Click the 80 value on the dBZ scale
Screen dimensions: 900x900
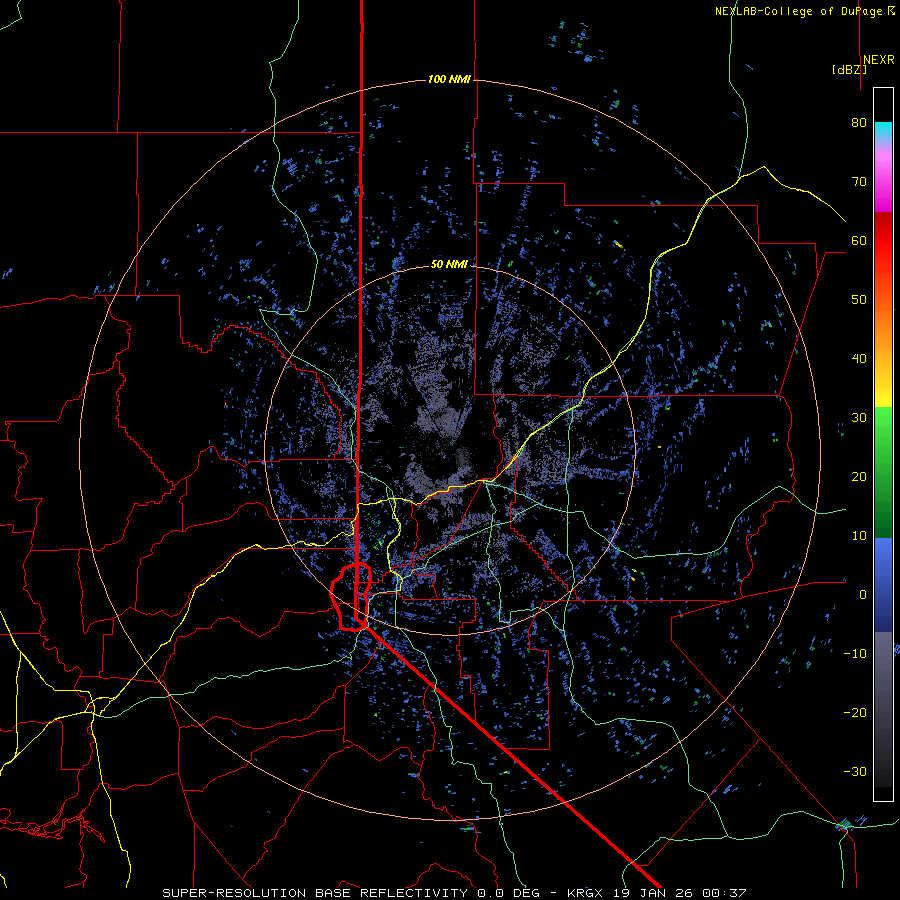(x=859, y=122)
